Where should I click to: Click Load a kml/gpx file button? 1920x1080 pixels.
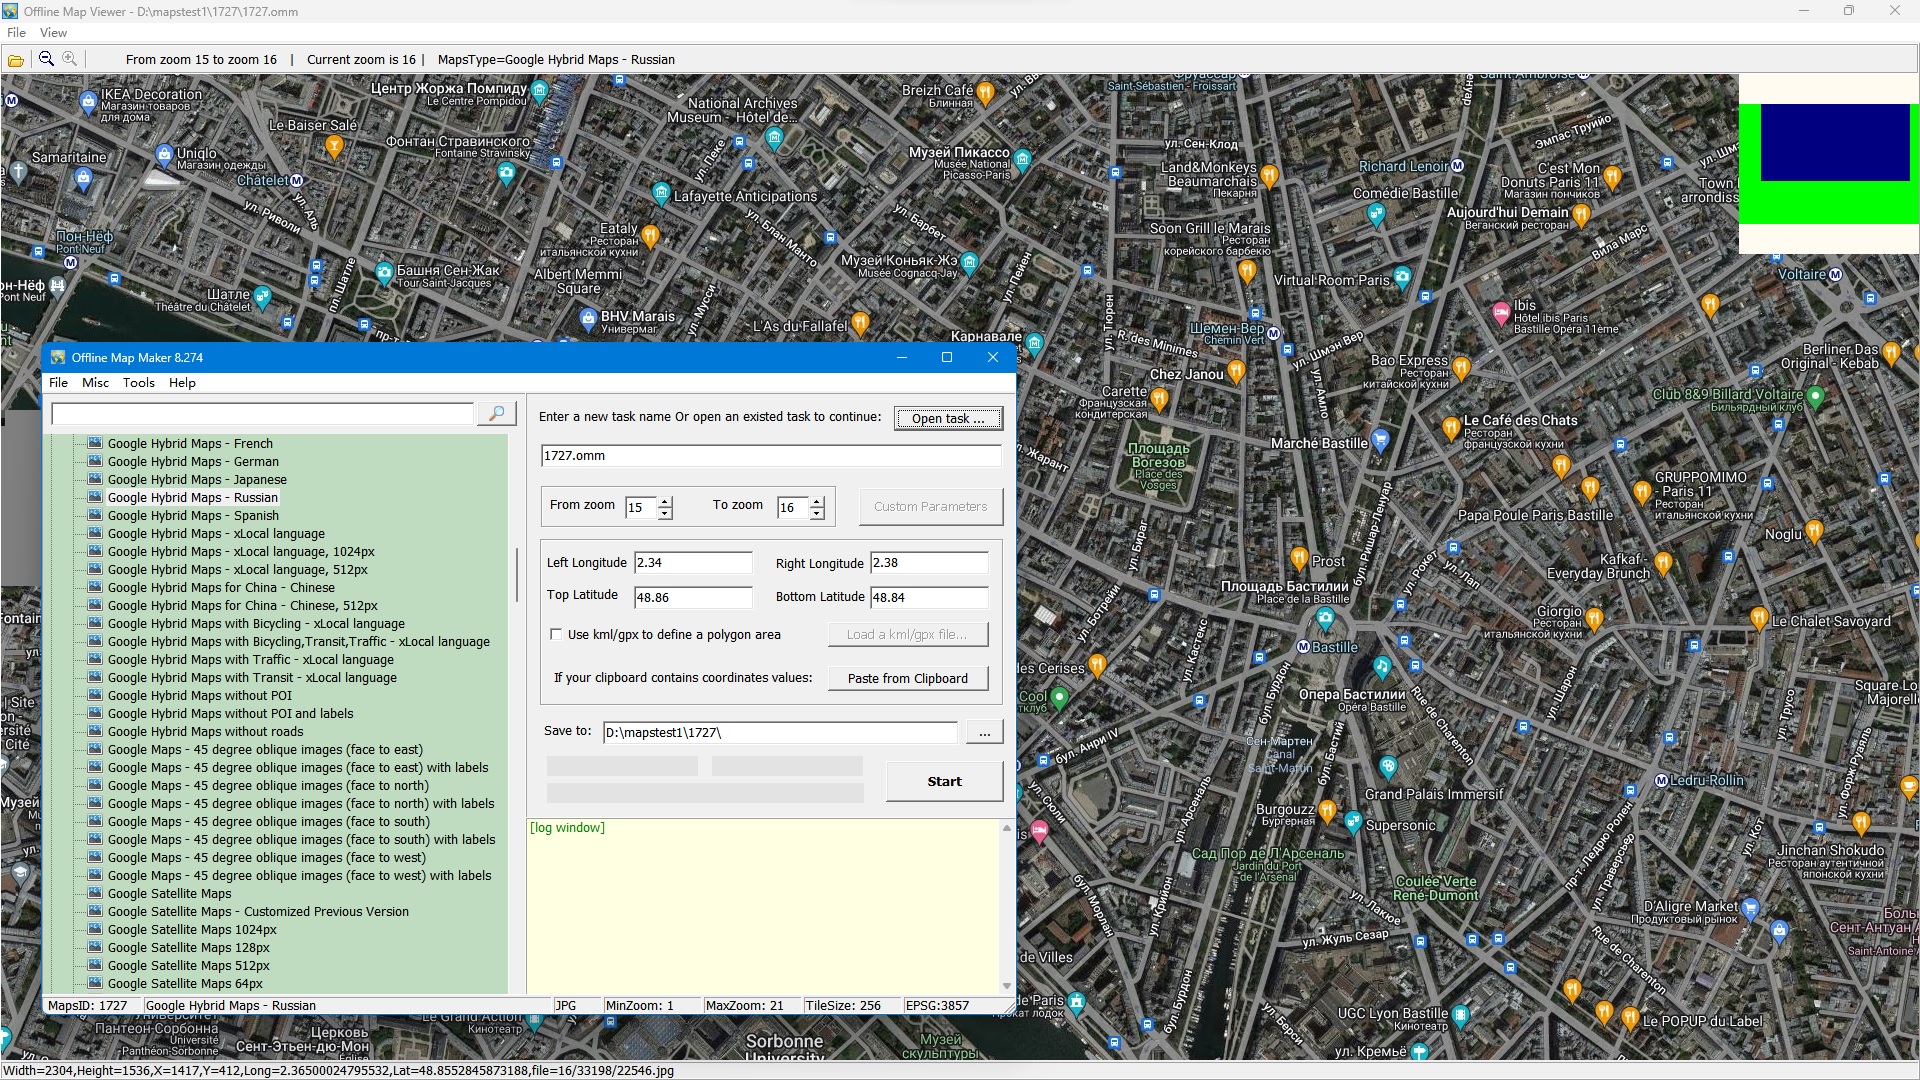tap(908, 635)
